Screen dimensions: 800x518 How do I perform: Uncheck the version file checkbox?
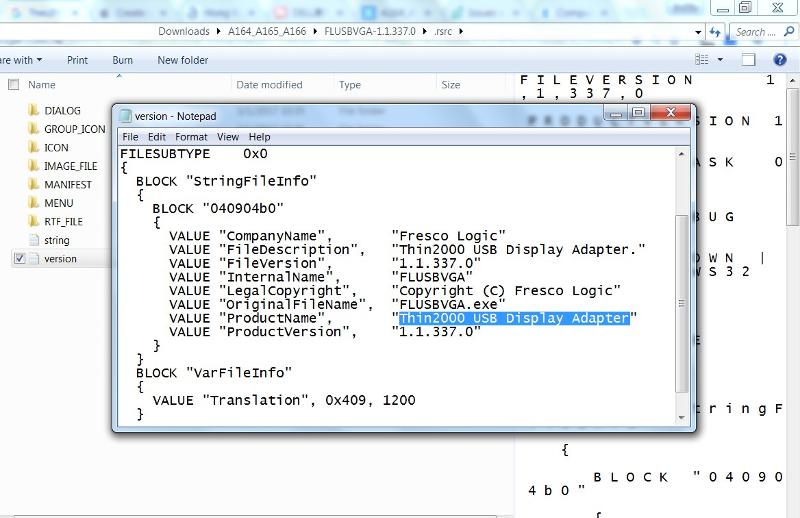19,259
